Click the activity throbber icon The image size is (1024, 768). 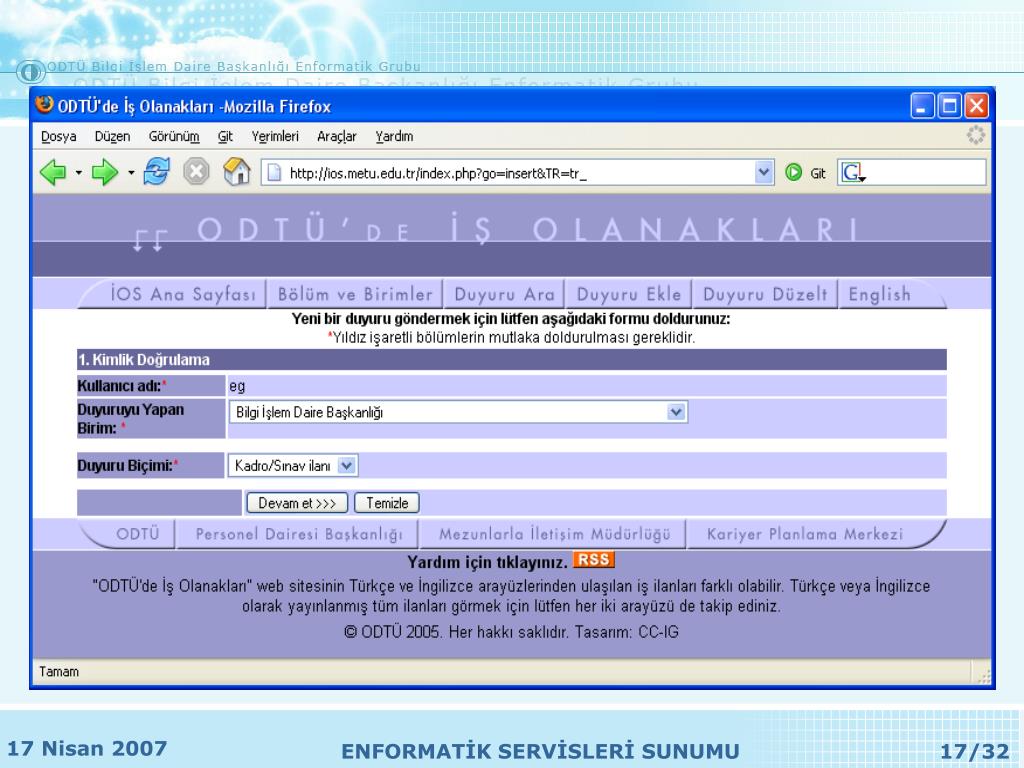tap(975, 135)
